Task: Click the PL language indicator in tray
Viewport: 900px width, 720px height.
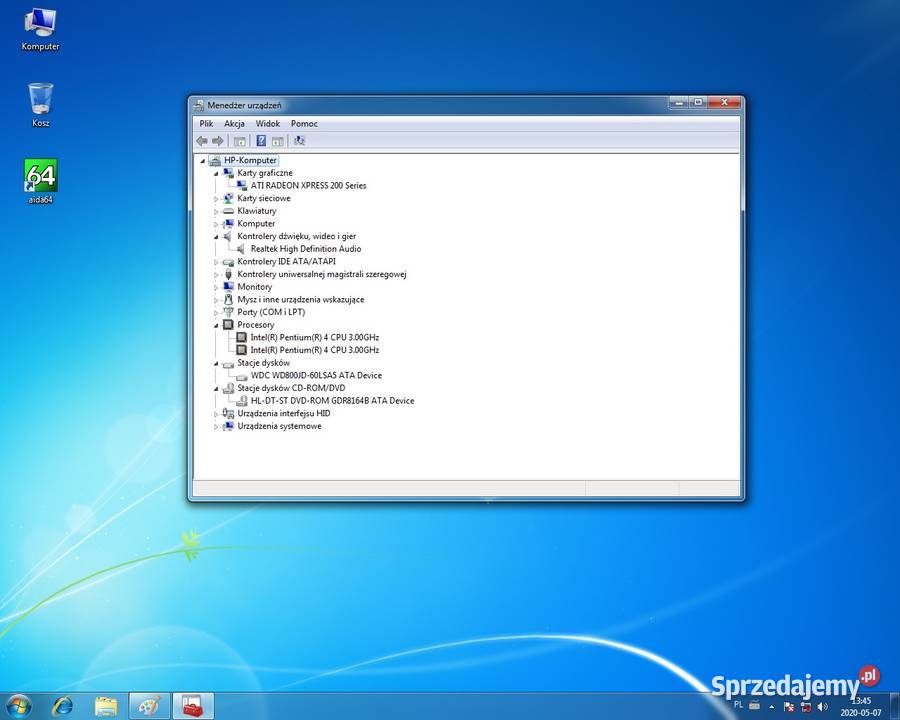Action: [x=738, y=704]
